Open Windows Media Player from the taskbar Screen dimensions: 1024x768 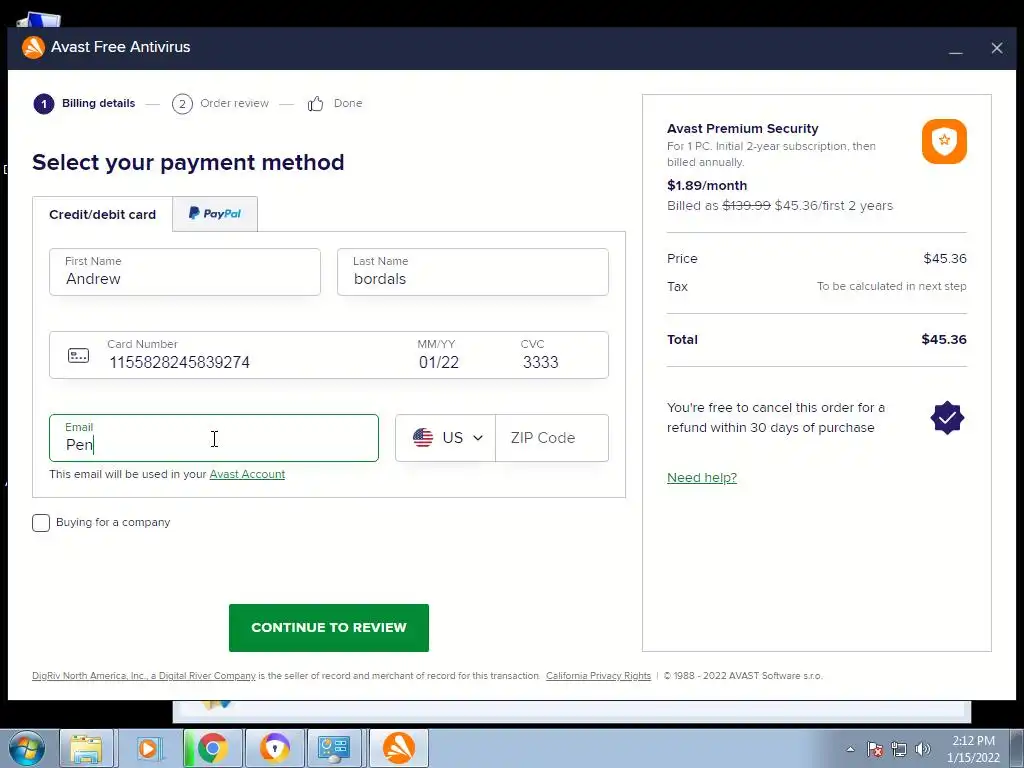tap(150, 748)
